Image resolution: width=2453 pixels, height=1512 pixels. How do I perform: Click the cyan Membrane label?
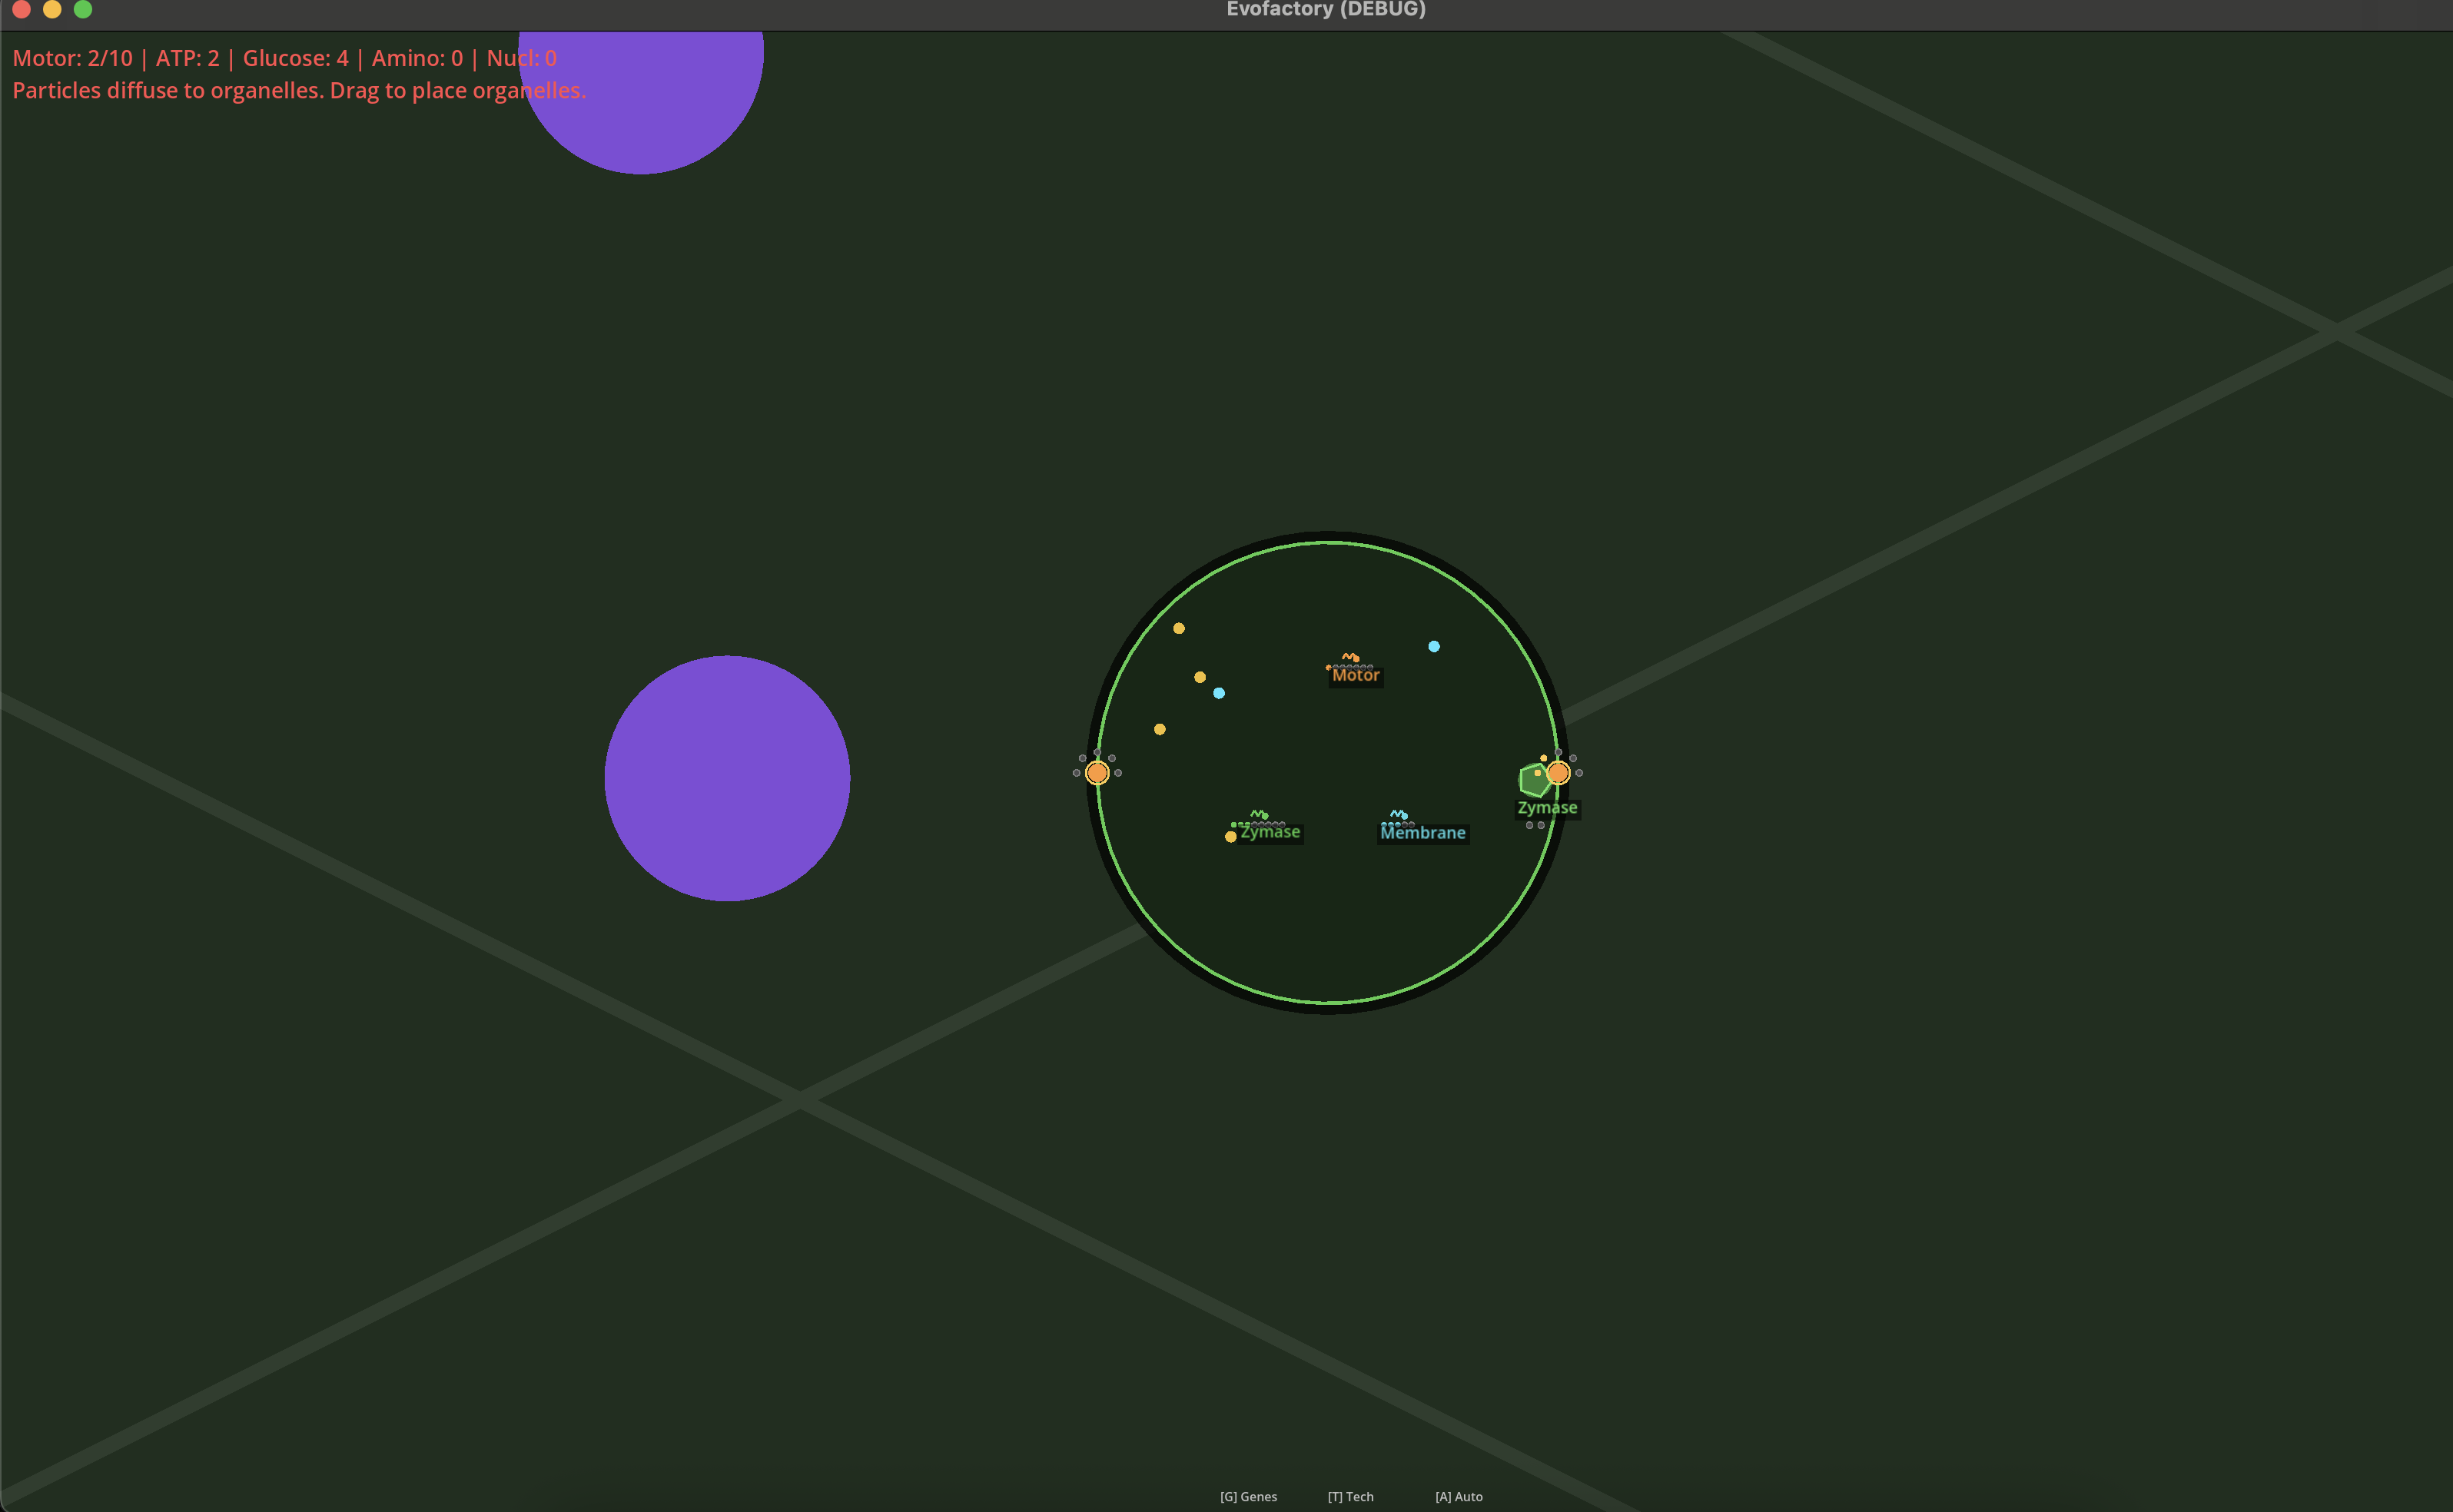coord(1423,832)
